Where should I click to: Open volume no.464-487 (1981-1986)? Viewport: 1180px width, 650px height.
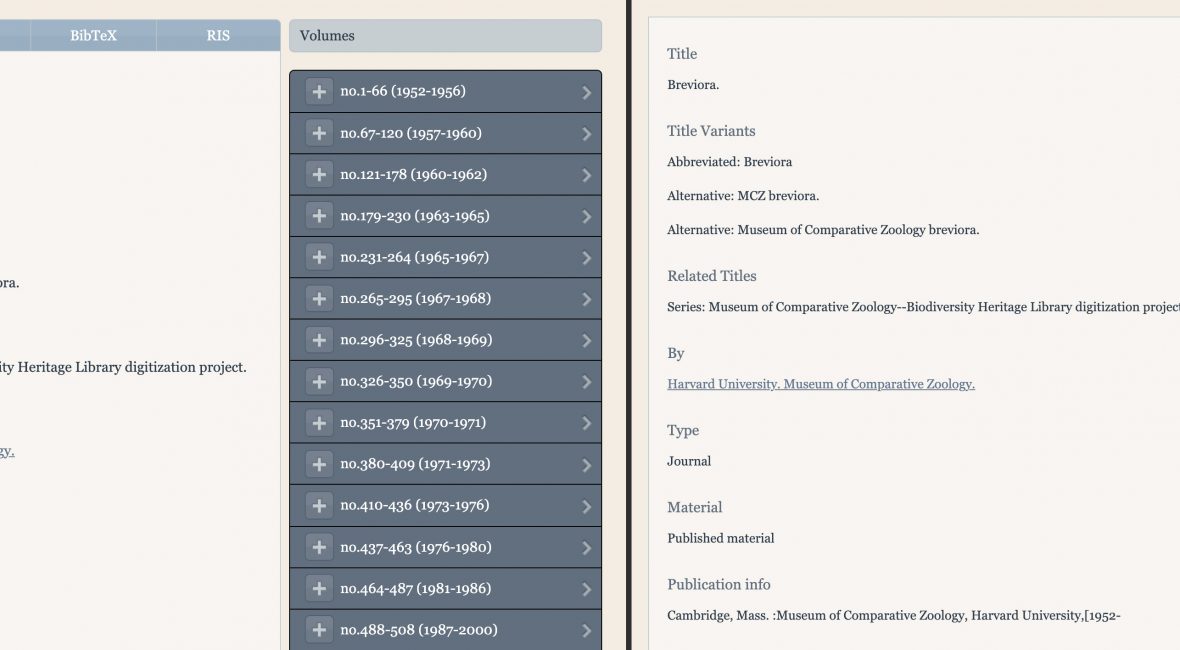tap(415, 589)
